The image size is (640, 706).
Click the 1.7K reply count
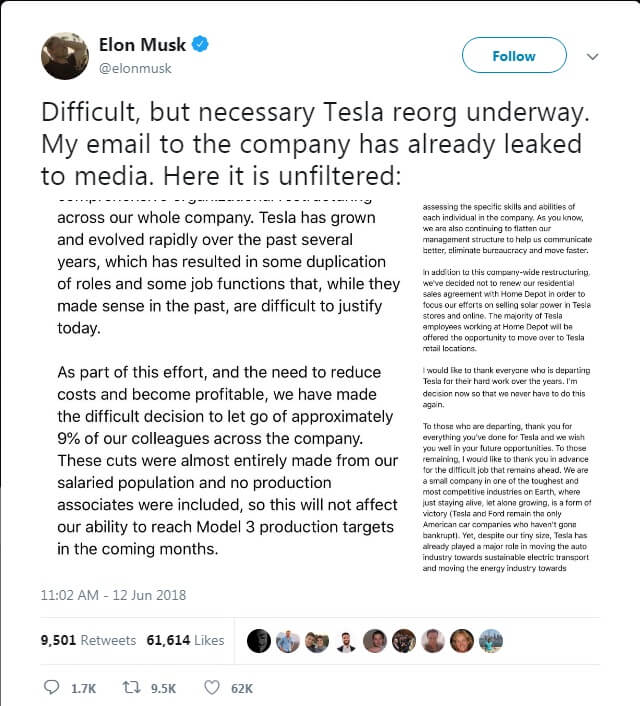coord(81,688)
